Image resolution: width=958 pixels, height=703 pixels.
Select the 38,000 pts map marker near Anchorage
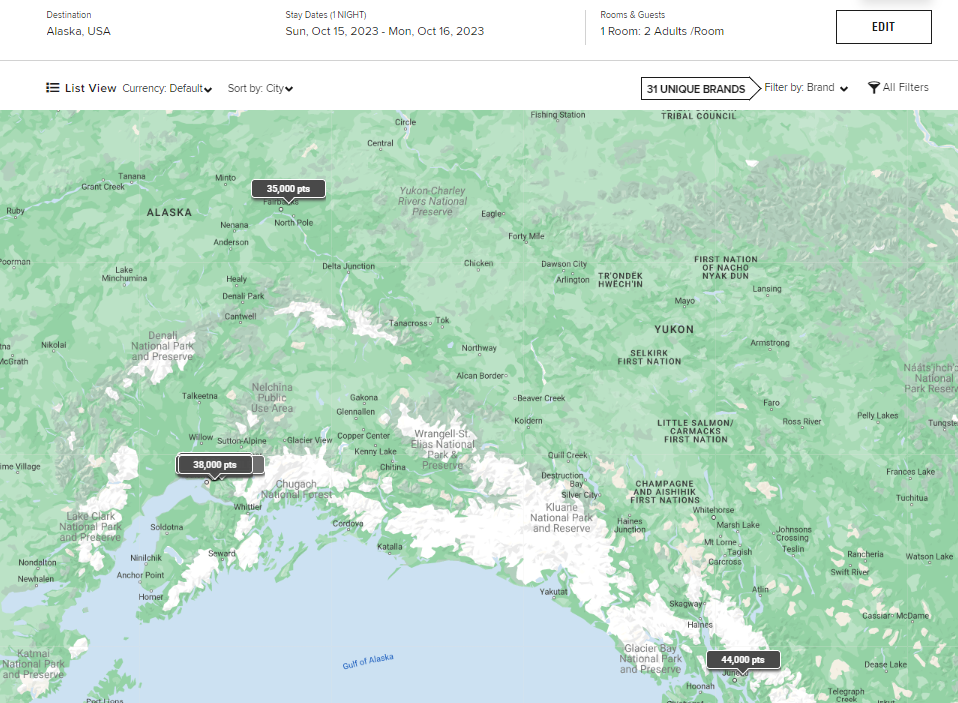[x=215, y=465]
